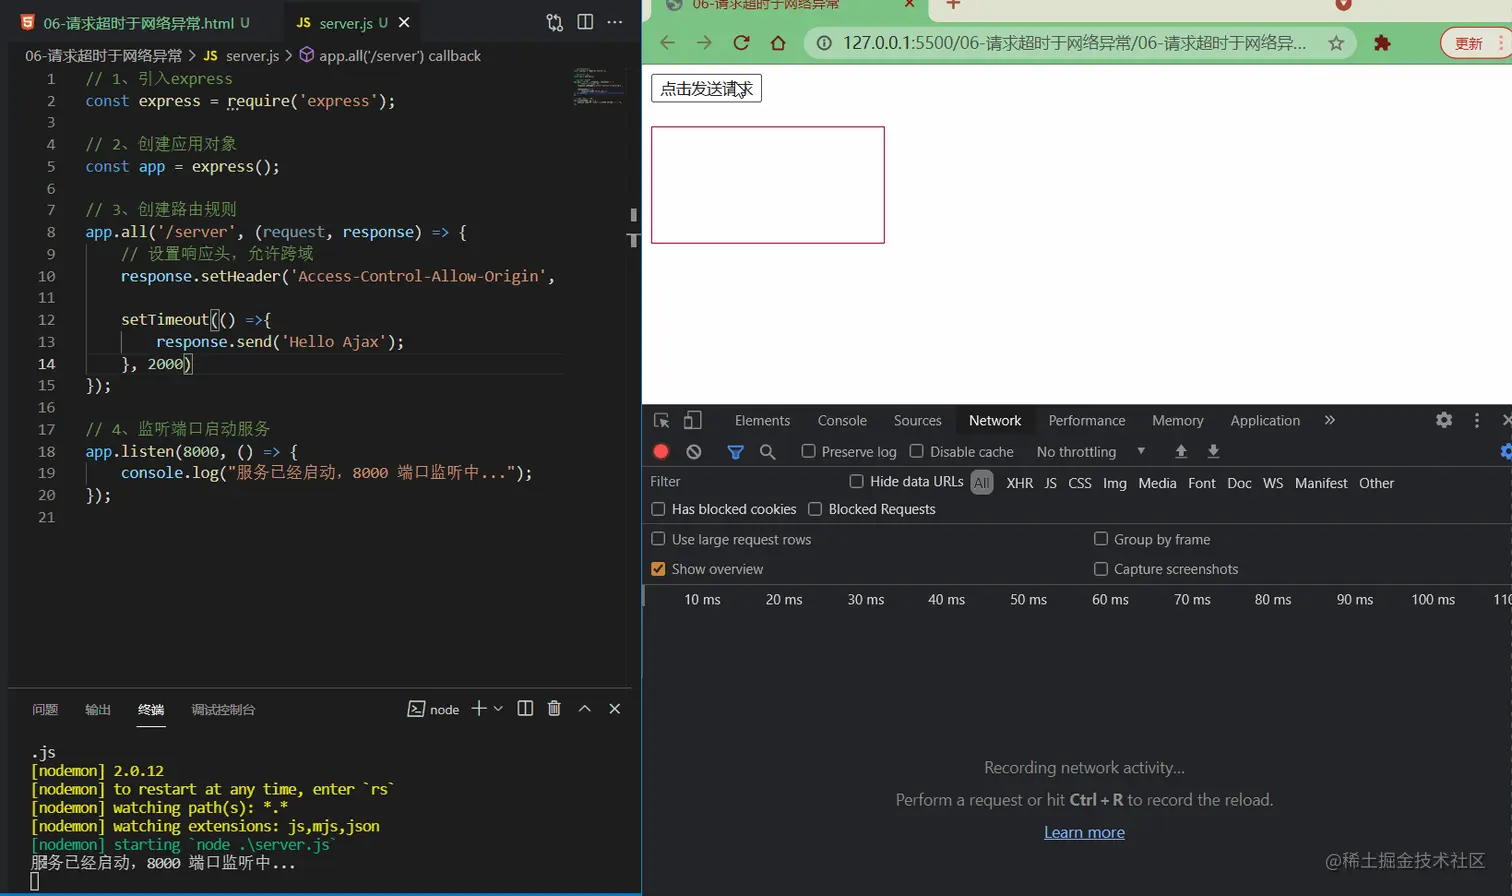The image size is (1512, 896).
Task: Activate the DevTools element inspector icon
Action: [661, 420]
